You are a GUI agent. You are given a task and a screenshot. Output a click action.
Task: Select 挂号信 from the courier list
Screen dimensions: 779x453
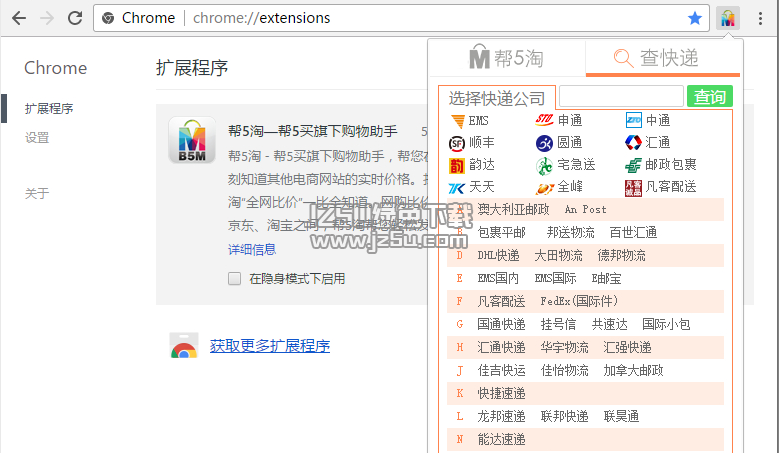(x=558, y=324)
